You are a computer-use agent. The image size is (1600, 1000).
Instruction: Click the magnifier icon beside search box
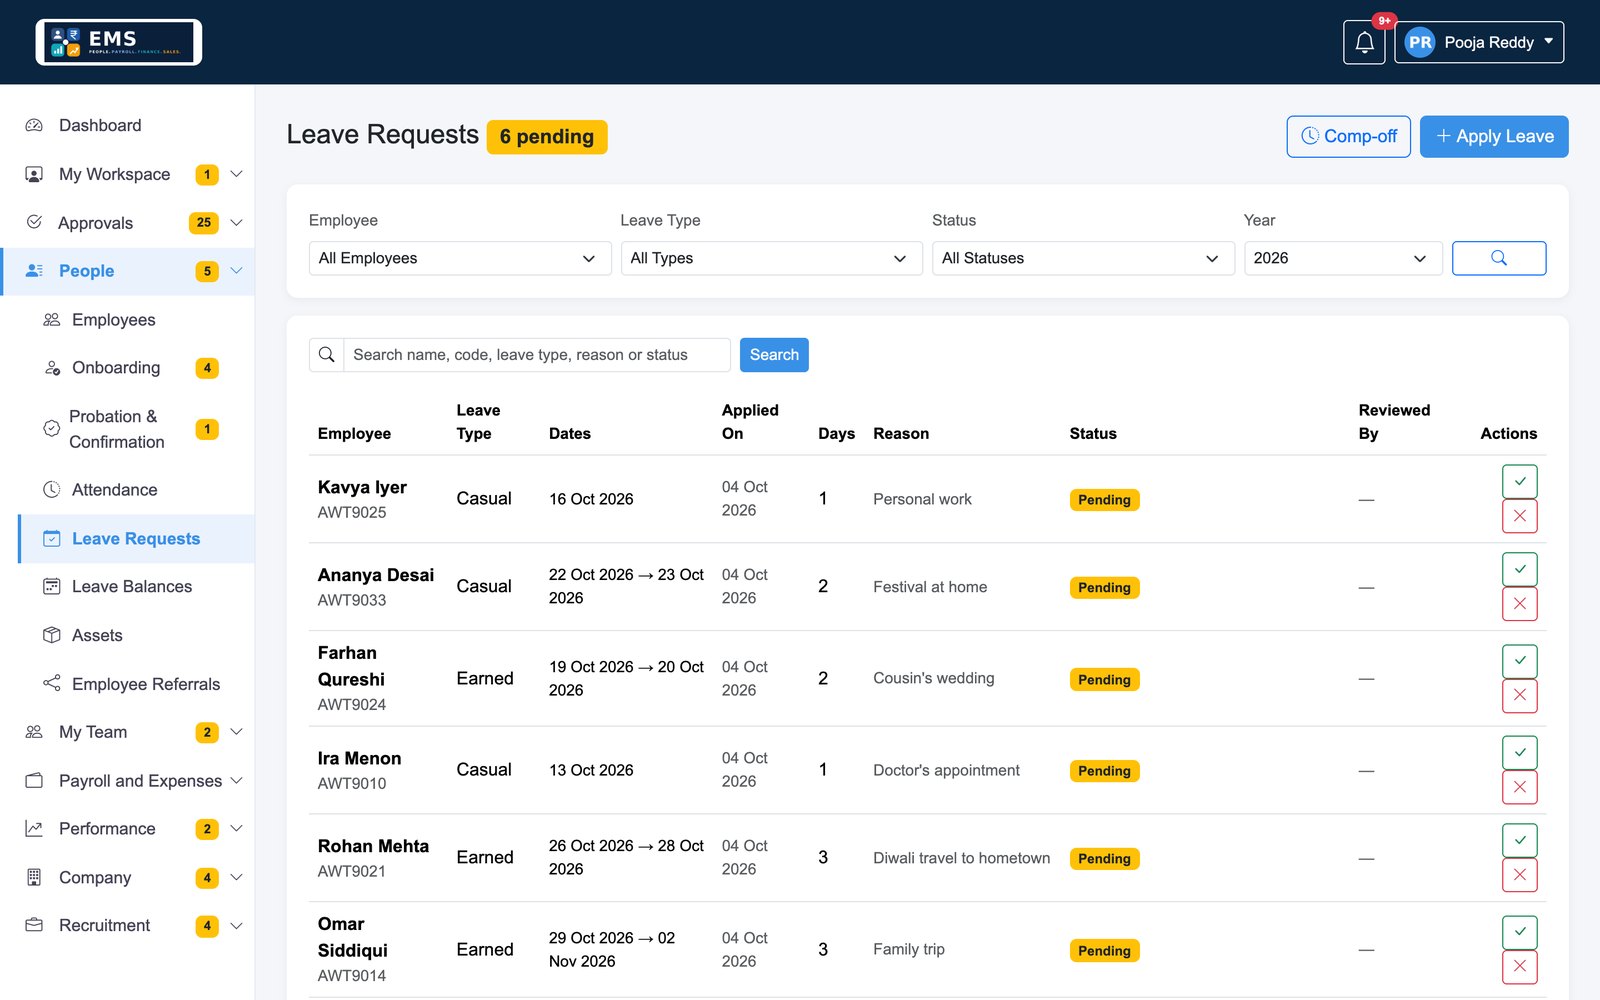coord(326,355)
